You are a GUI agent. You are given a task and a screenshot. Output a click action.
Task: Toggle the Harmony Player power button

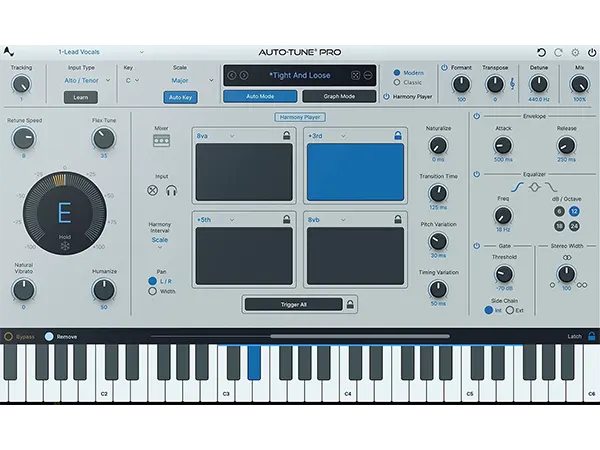(x=387, y=97)
